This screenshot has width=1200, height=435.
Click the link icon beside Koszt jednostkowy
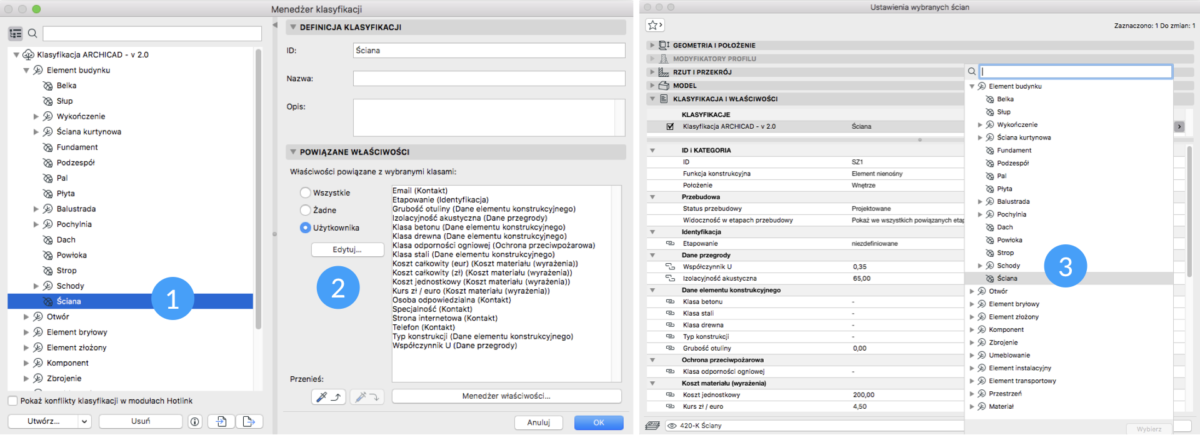pyautogui.click(x=669, y=394)
